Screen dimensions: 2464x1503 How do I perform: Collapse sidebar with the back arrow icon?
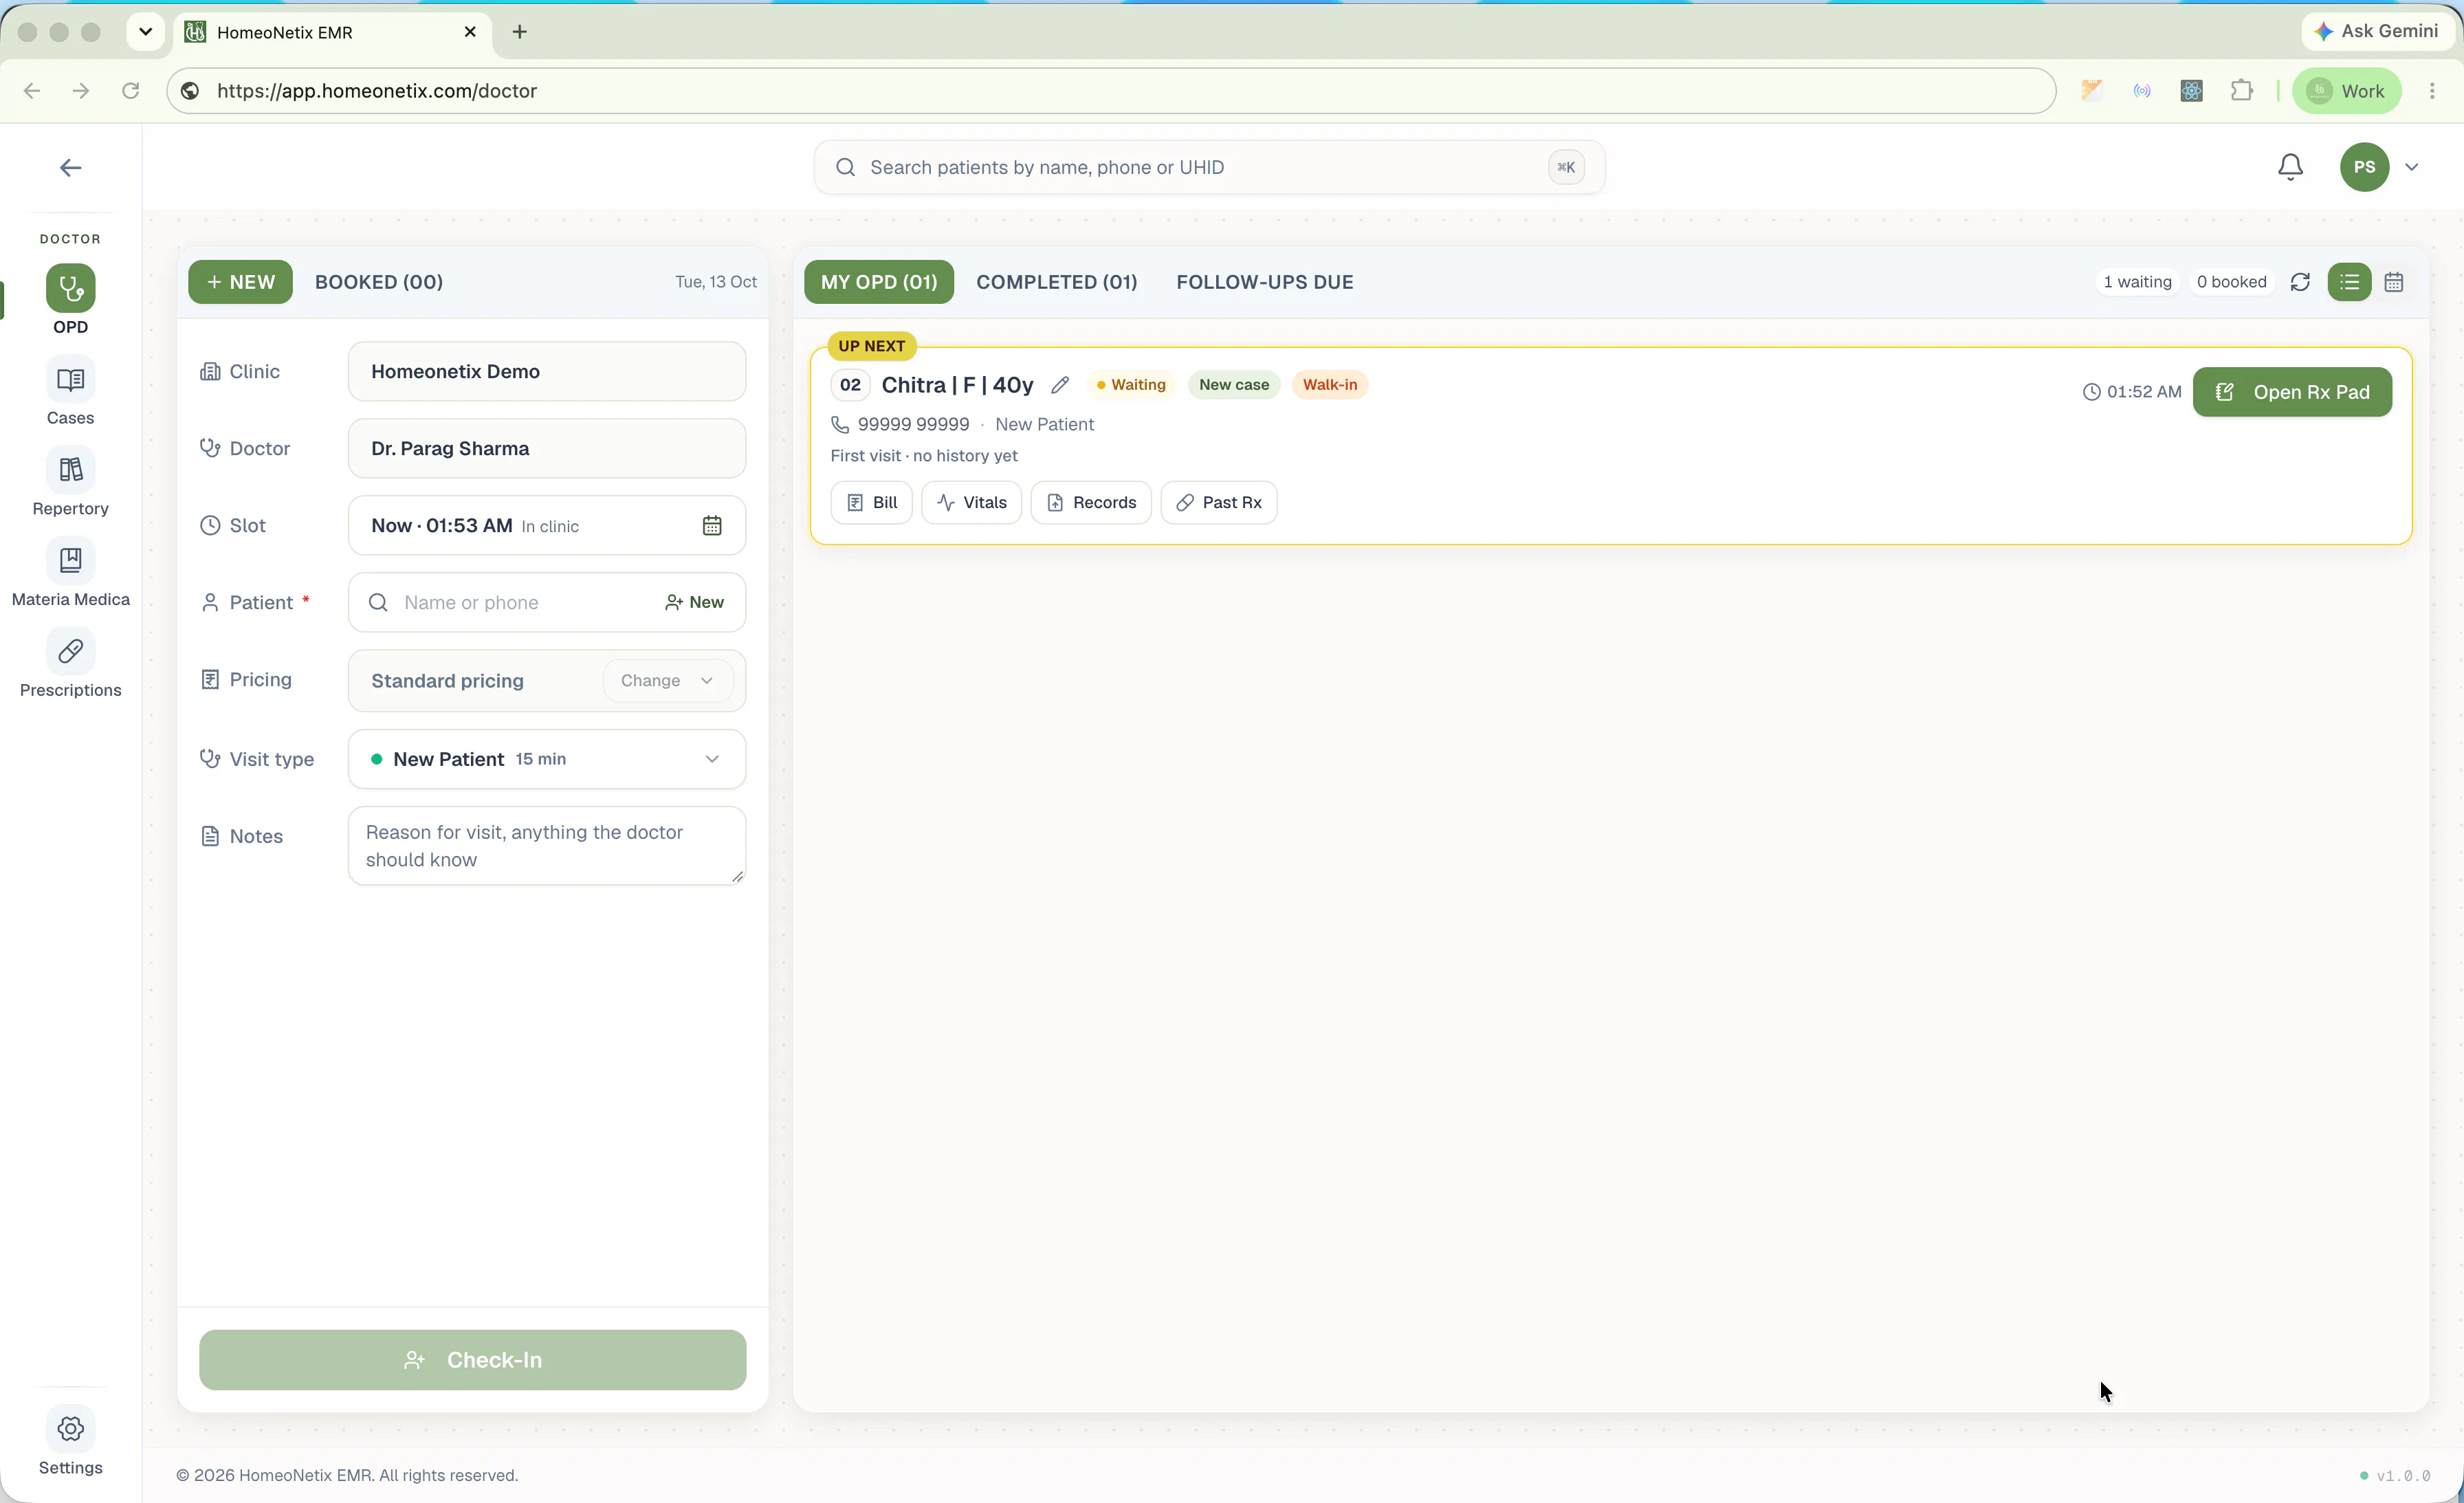tap(70, 168)
